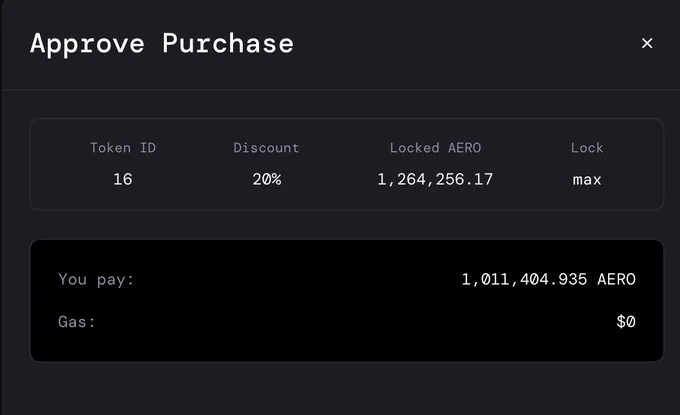This screenshot has height=415, width=680.
Task: Click the You pay label
Action: click(96, 279)
